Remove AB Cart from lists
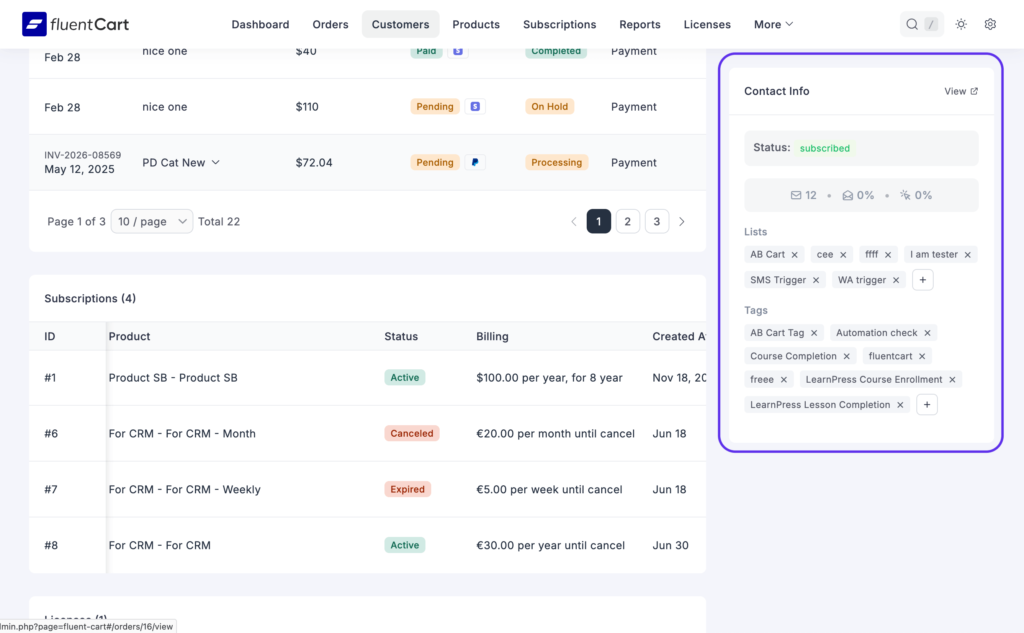Screen dimensions: 1024x633 pos(794,255)
